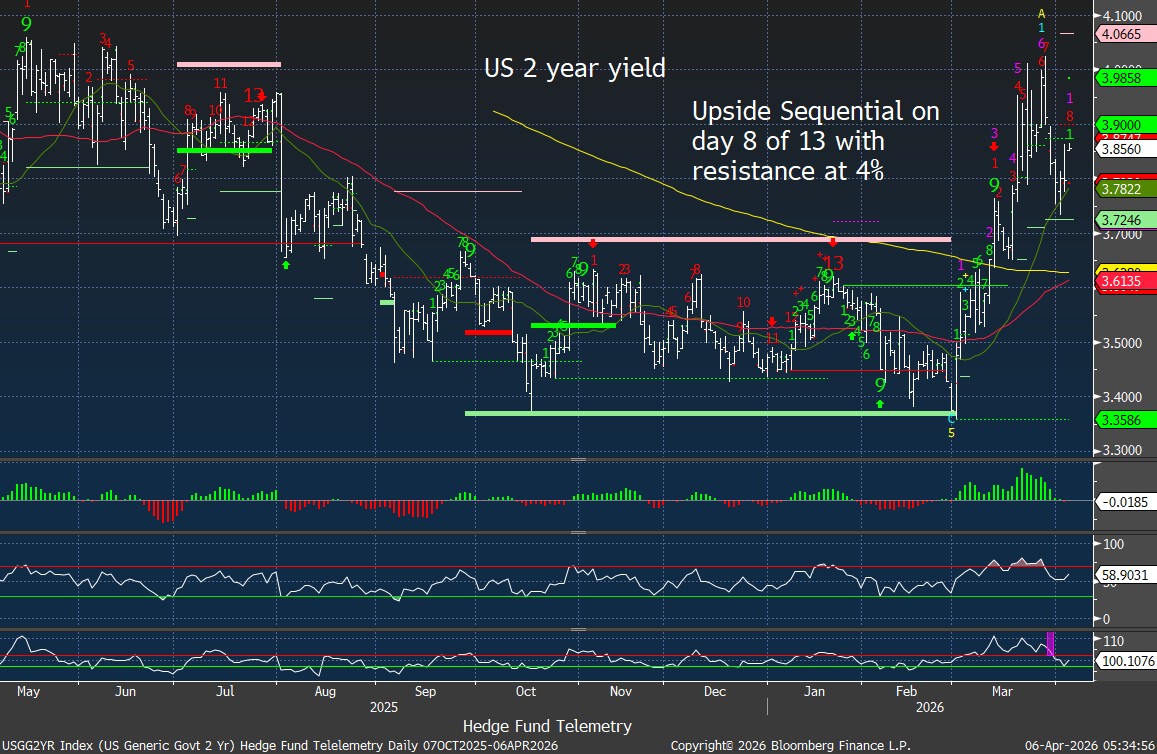The image size is (1157, 754).
Task: Click the Hedge Fund Telemetry footer text
Action: click(547, 726)
